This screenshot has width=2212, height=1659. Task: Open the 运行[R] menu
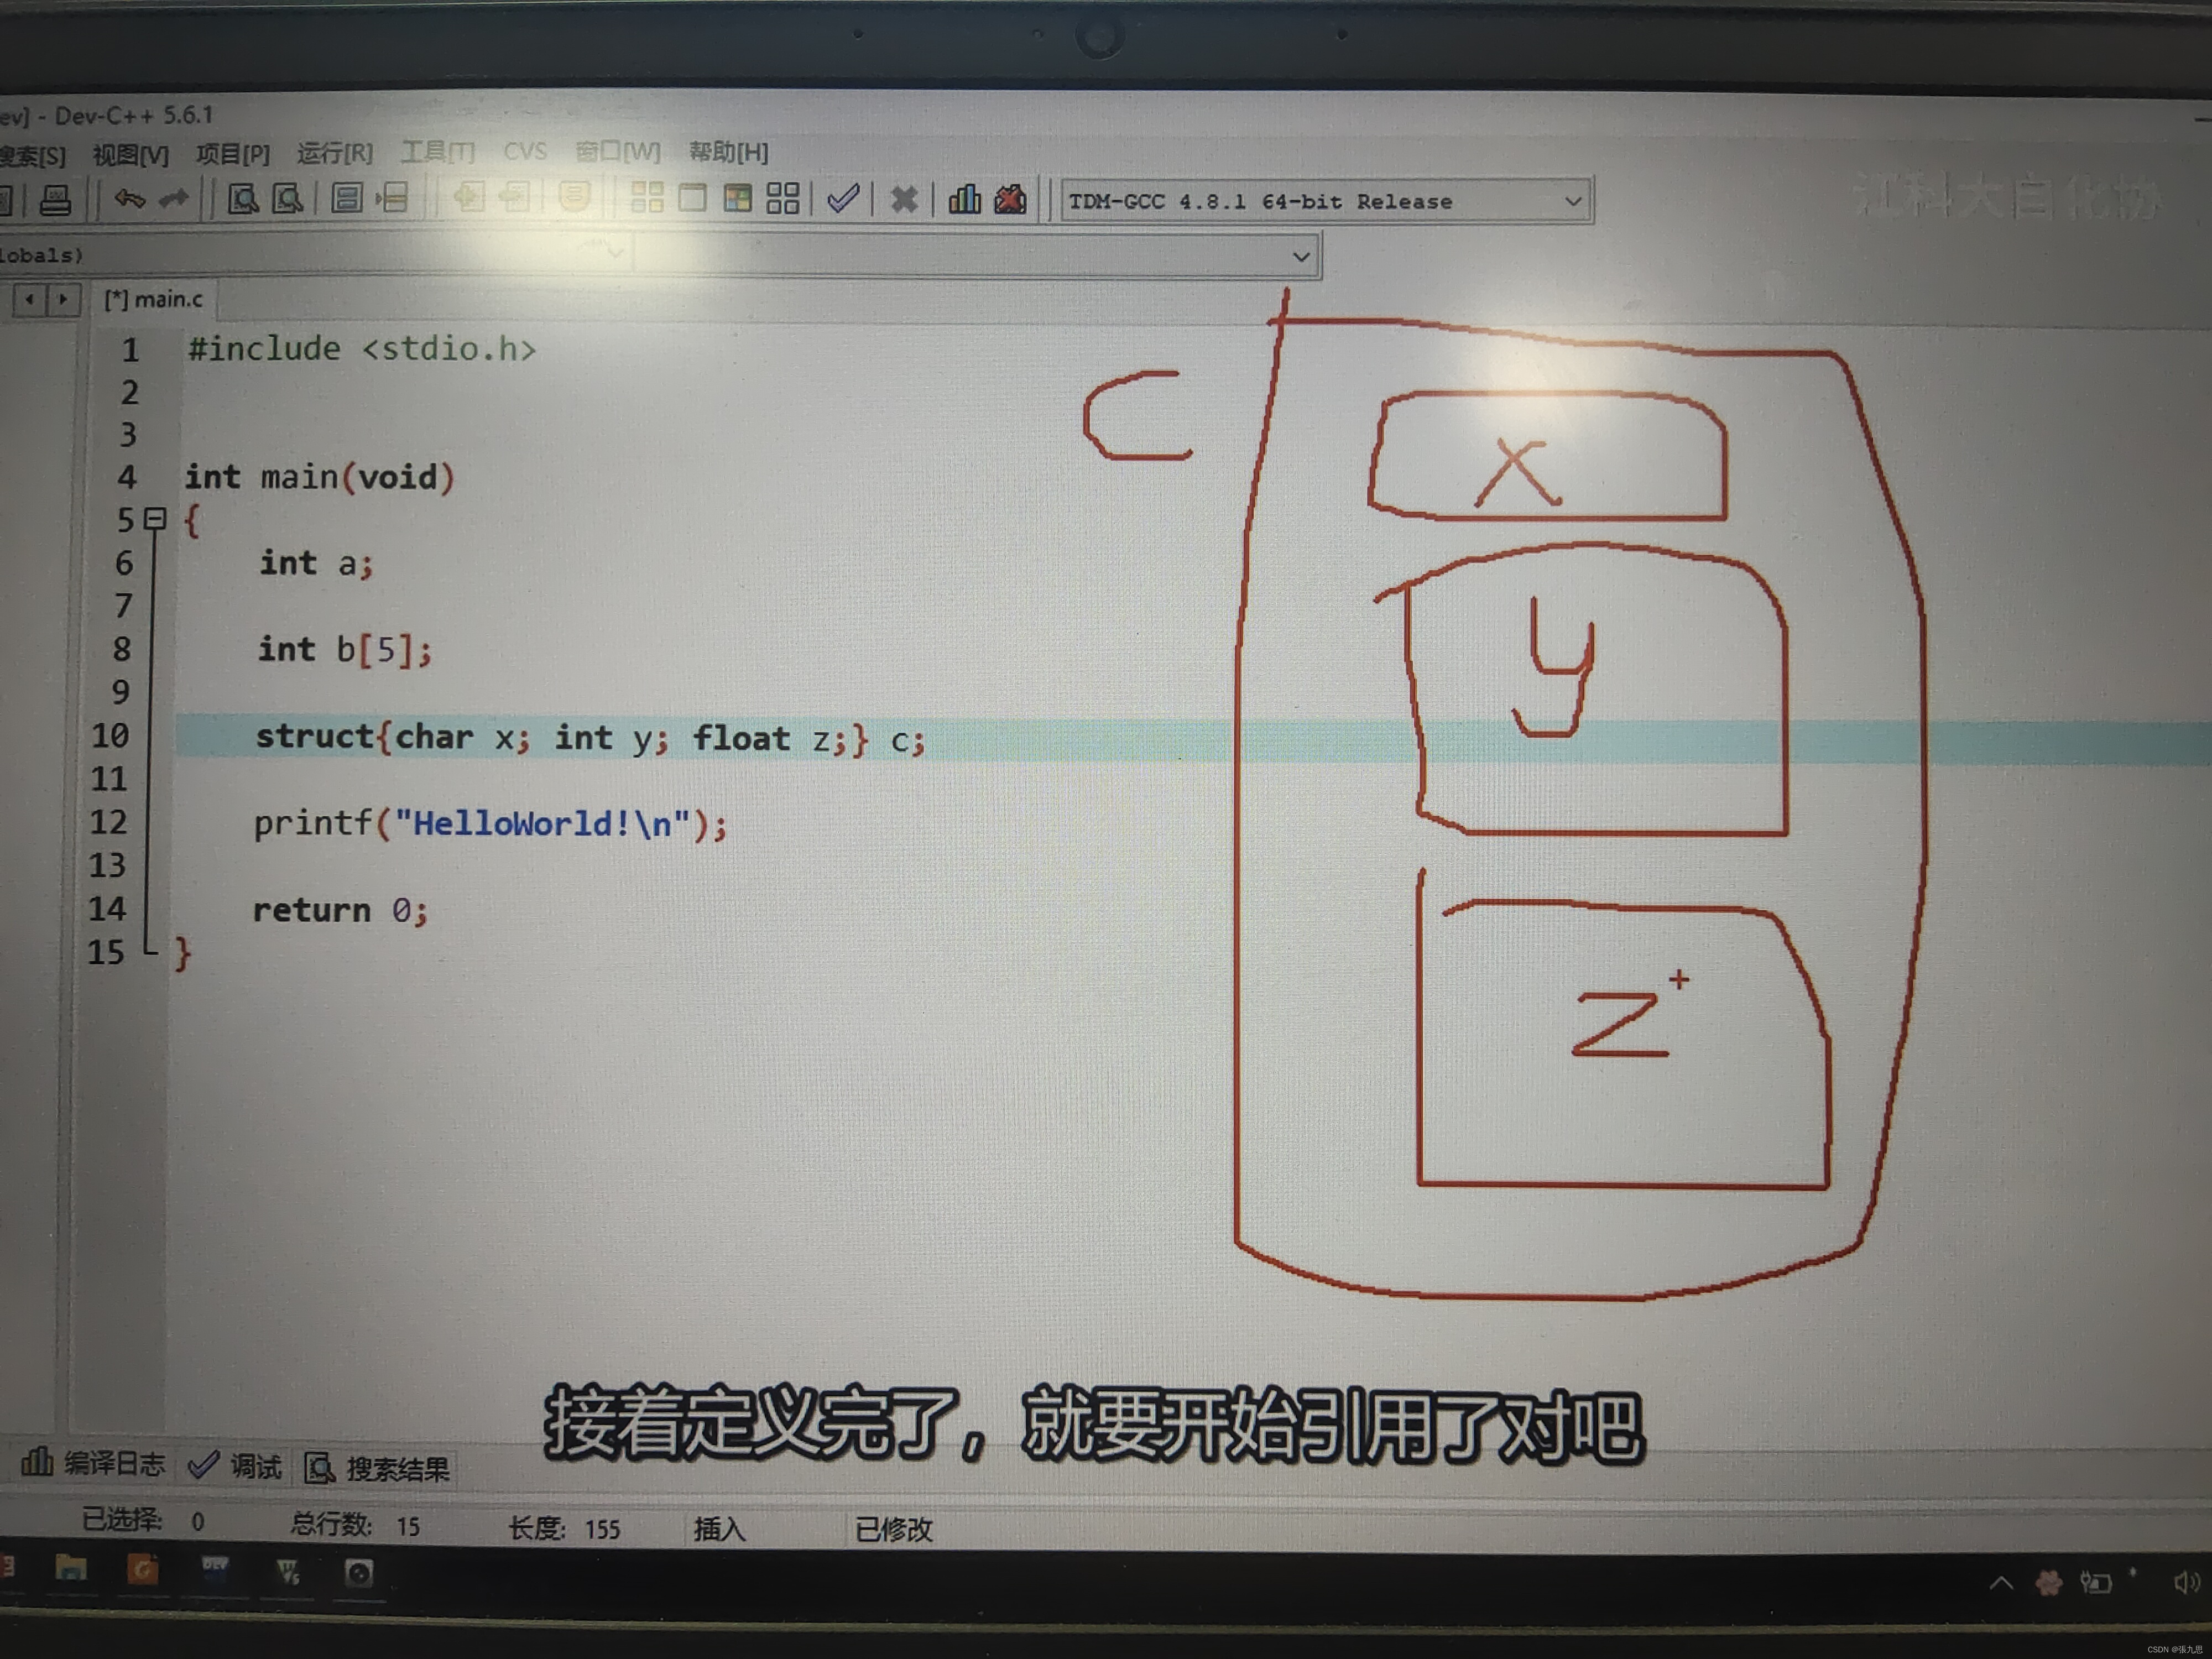(334, 153)
